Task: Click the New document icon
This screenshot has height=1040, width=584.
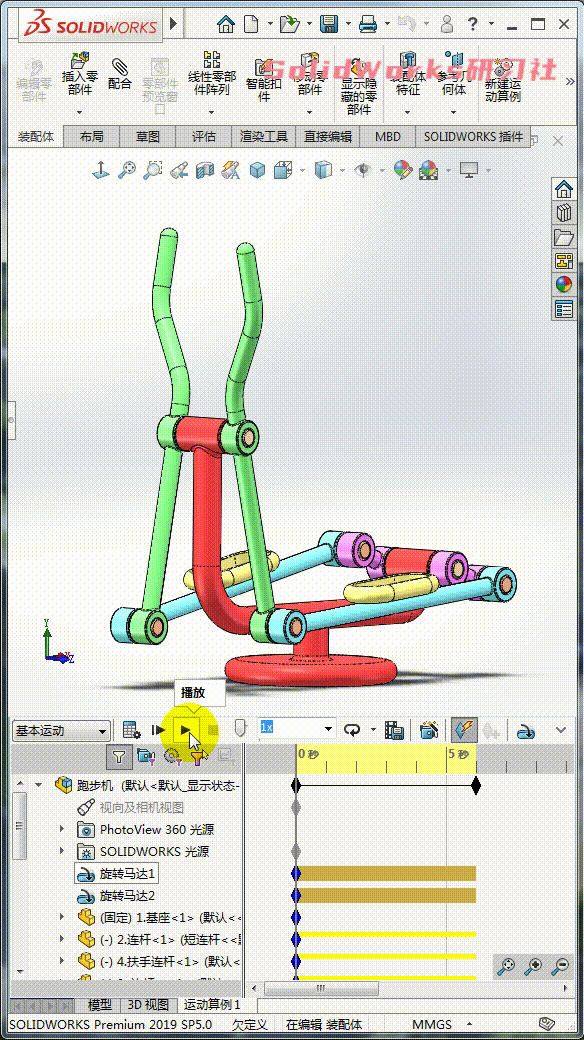Action: click(x=251, y=25)
